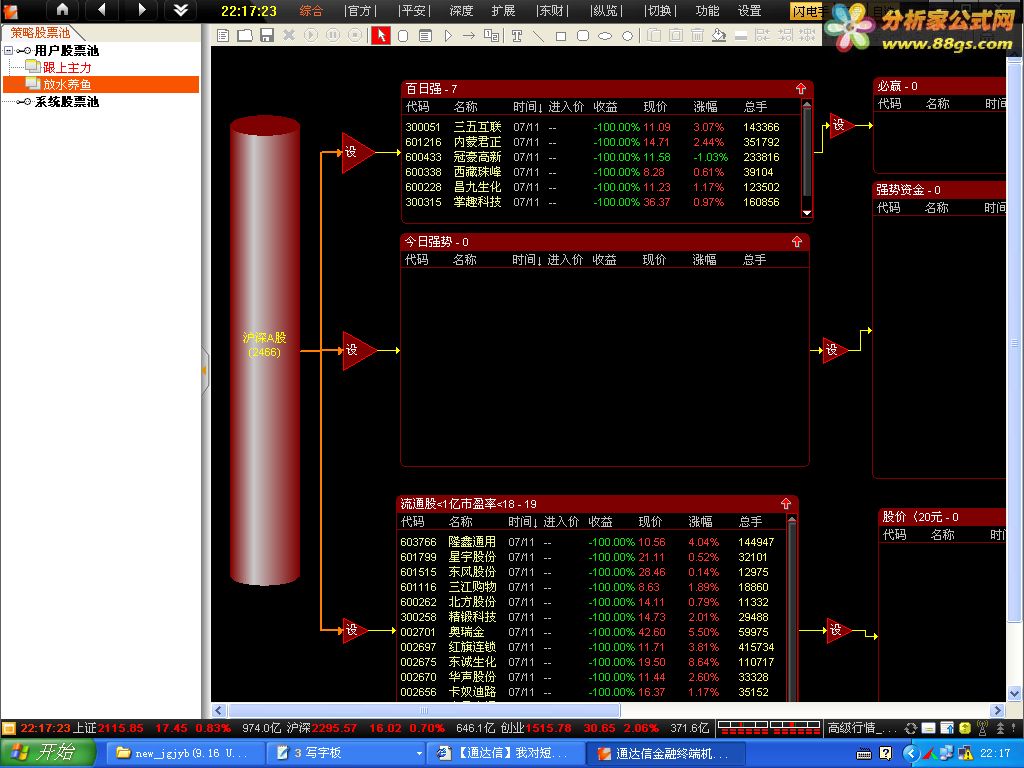Screen dimensions: 1024x768
Task: Collapse the 用户股票池 tree node
Action: (8, 50)
